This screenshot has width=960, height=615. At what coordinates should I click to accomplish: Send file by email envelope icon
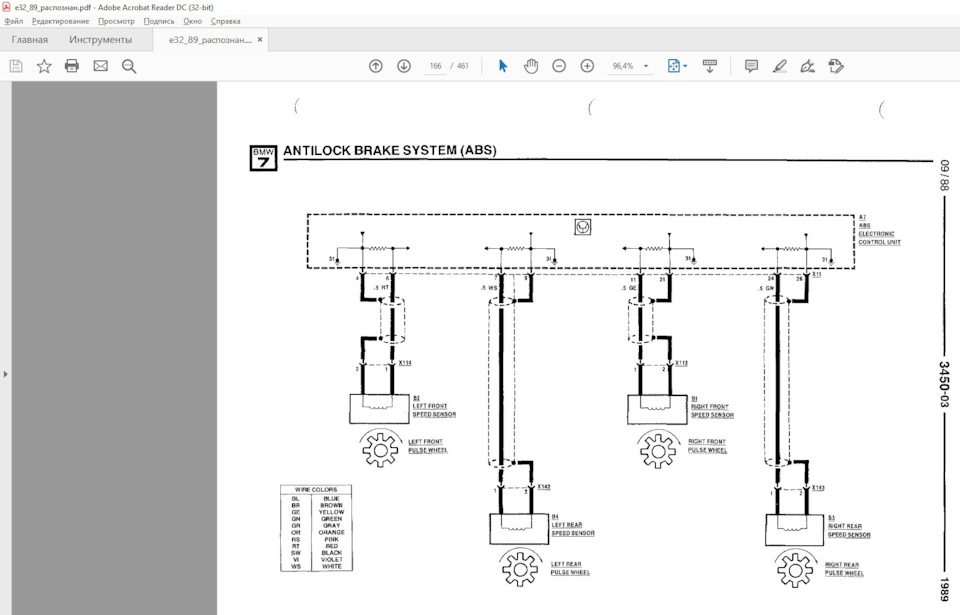click(x=100, y=66)
